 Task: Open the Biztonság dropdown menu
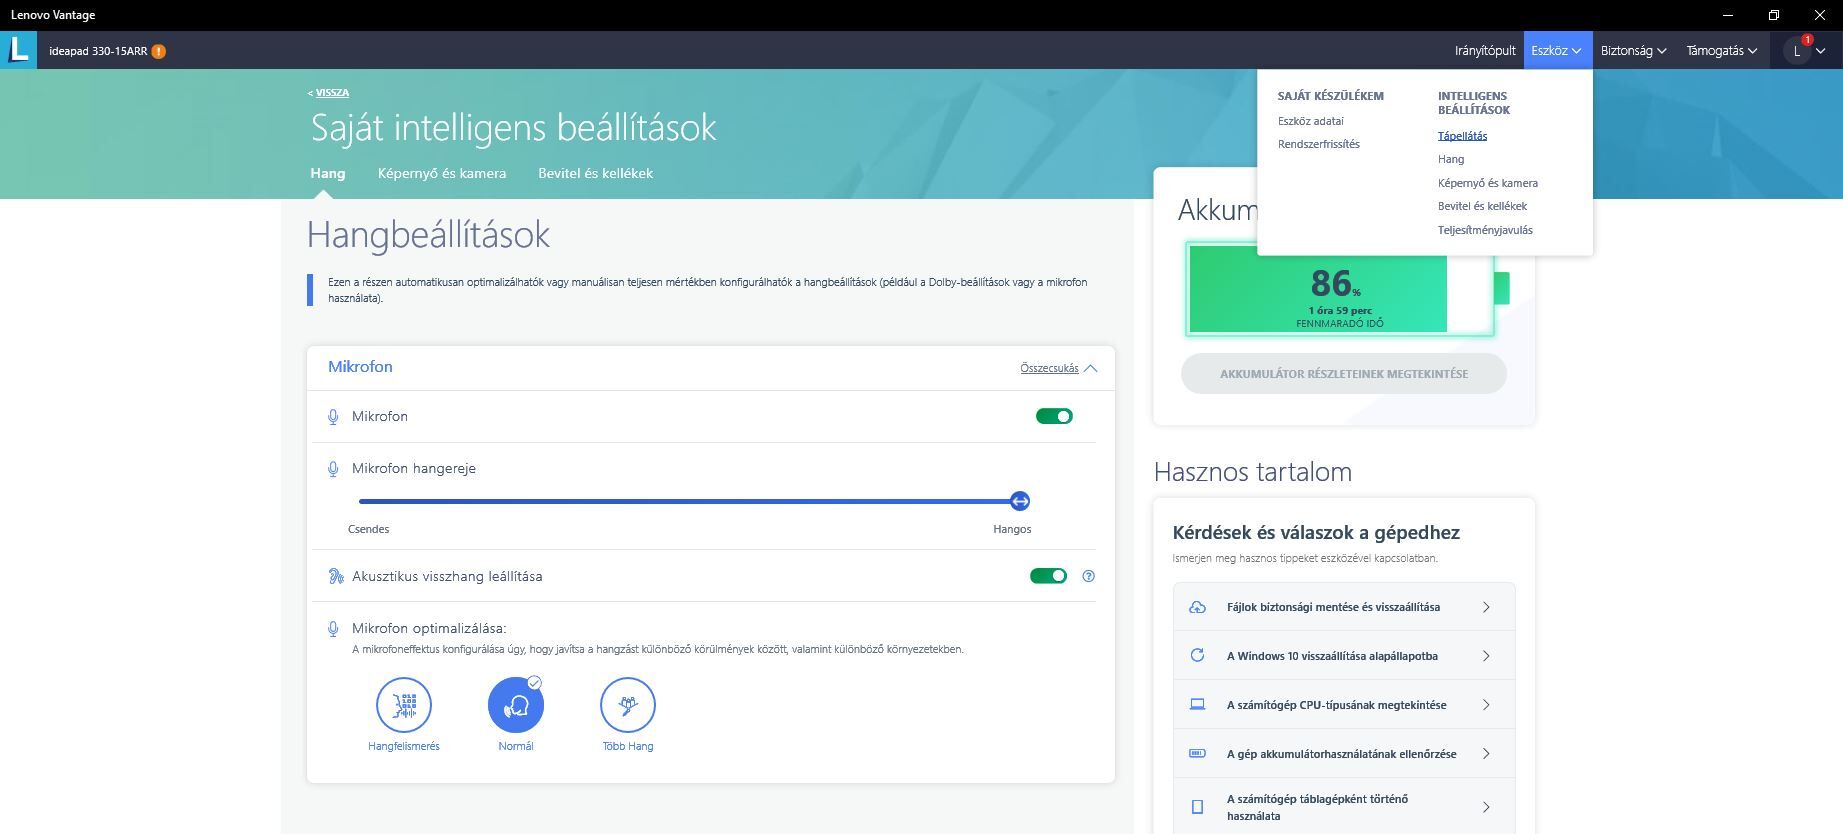(1633, 50)
